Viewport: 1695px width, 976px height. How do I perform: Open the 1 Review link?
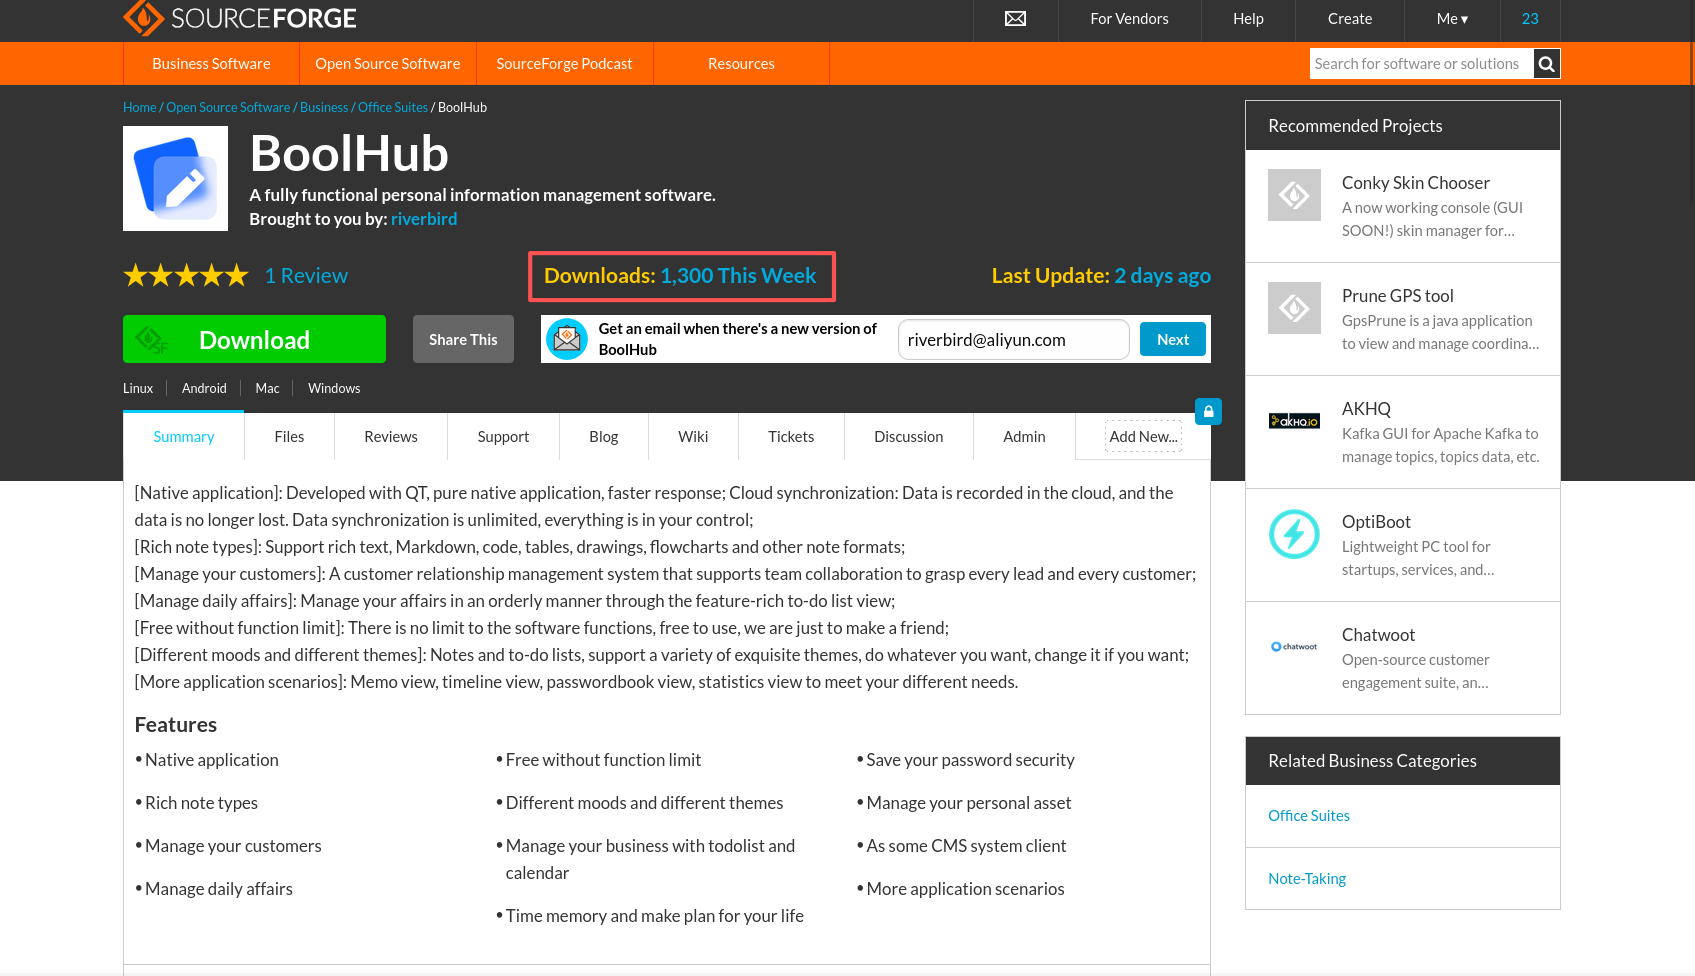pyautogui.click(x=306, y=276)
